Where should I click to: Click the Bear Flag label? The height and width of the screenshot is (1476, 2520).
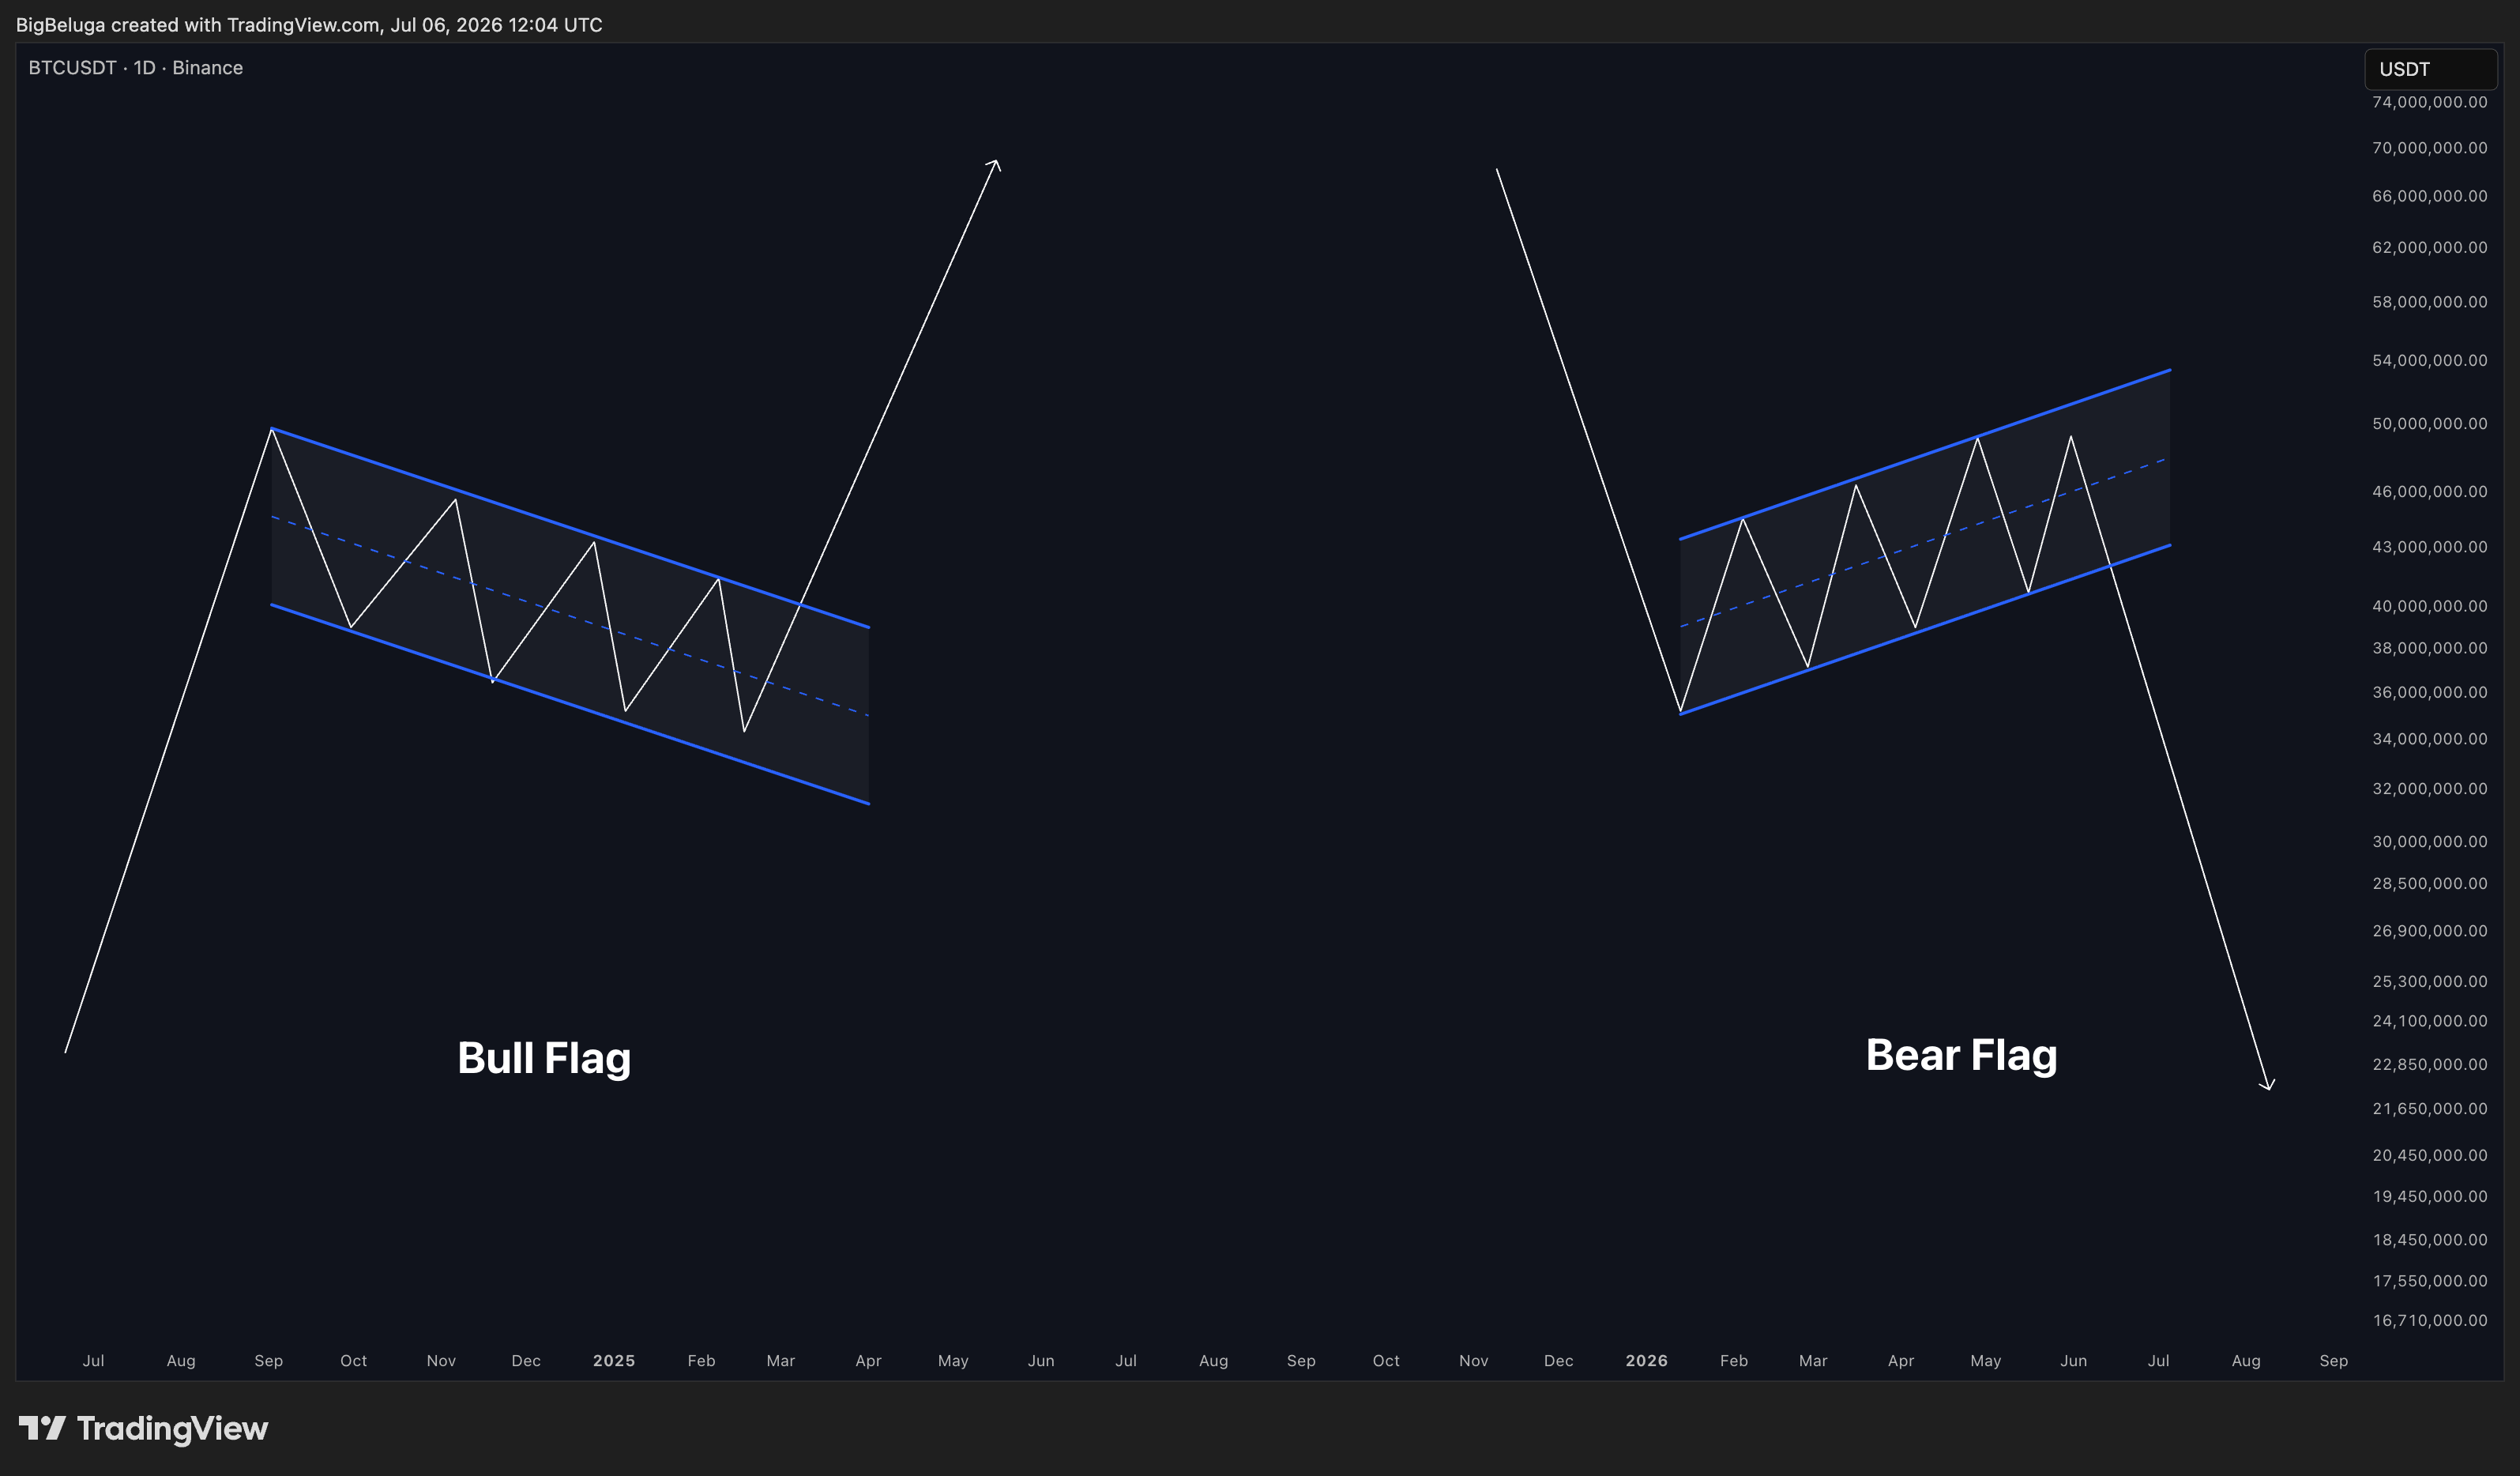[1961, 1055]
